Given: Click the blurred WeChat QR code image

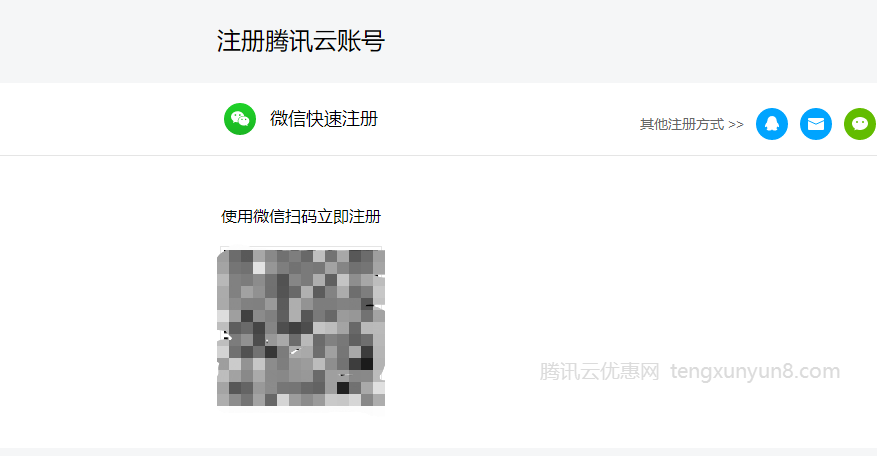Looking at the screenshot, I should click(x=301, y=328).
